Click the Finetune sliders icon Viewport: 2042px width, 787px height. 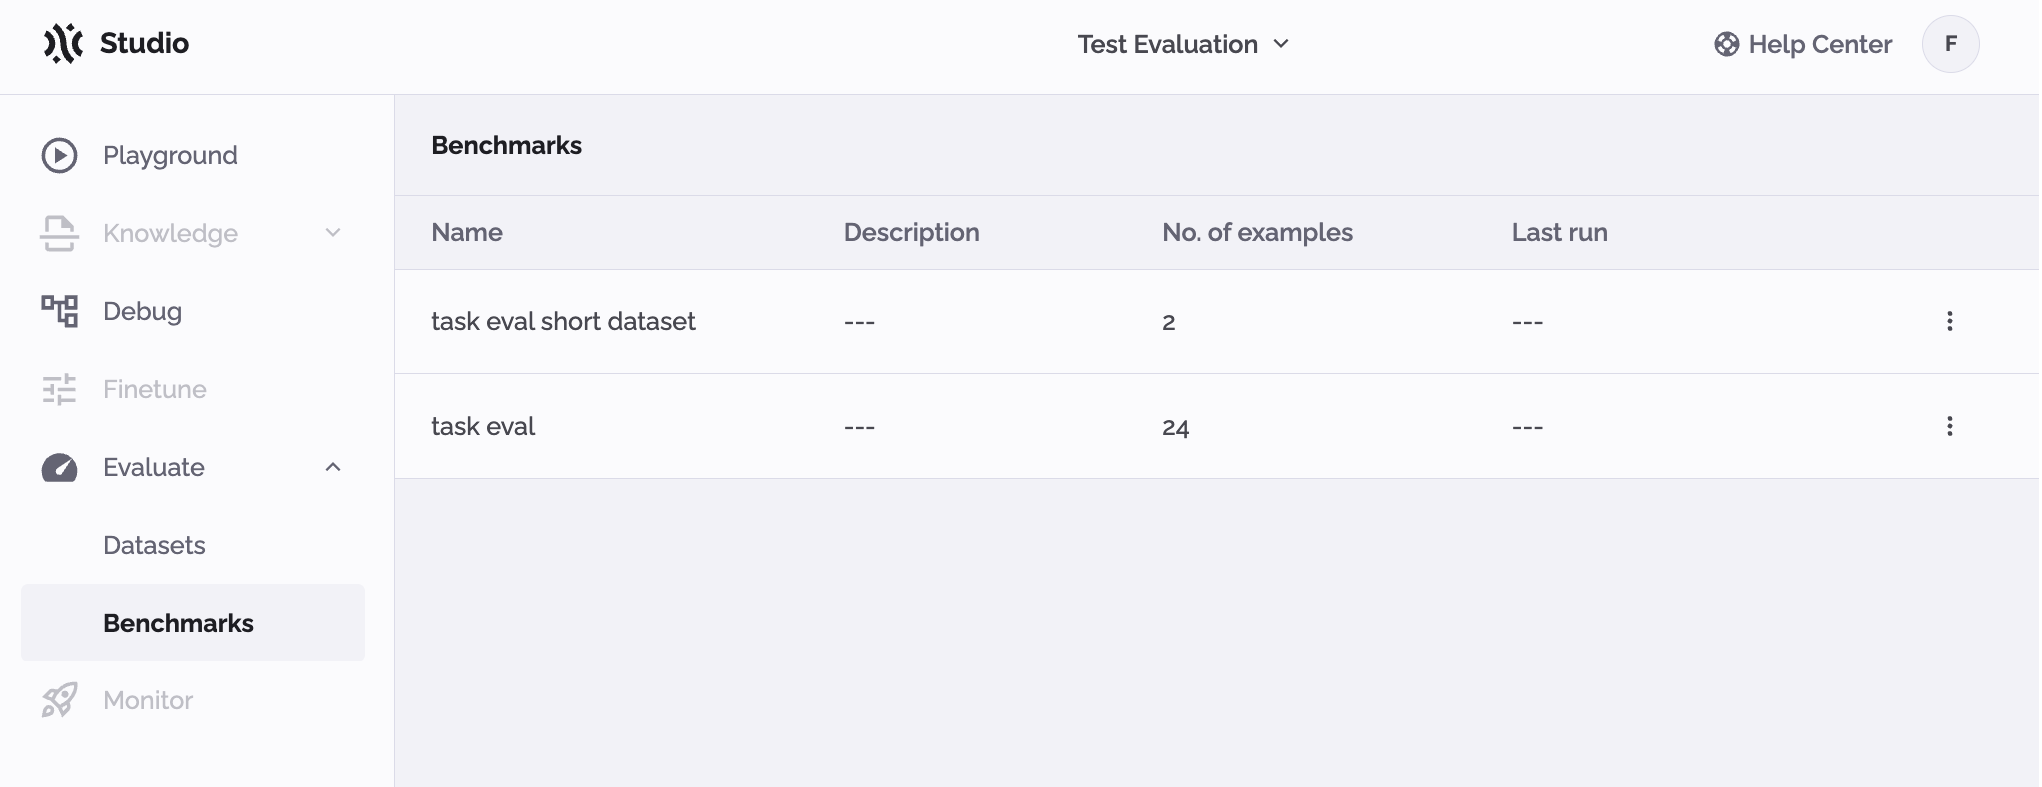tap(59, 389)
